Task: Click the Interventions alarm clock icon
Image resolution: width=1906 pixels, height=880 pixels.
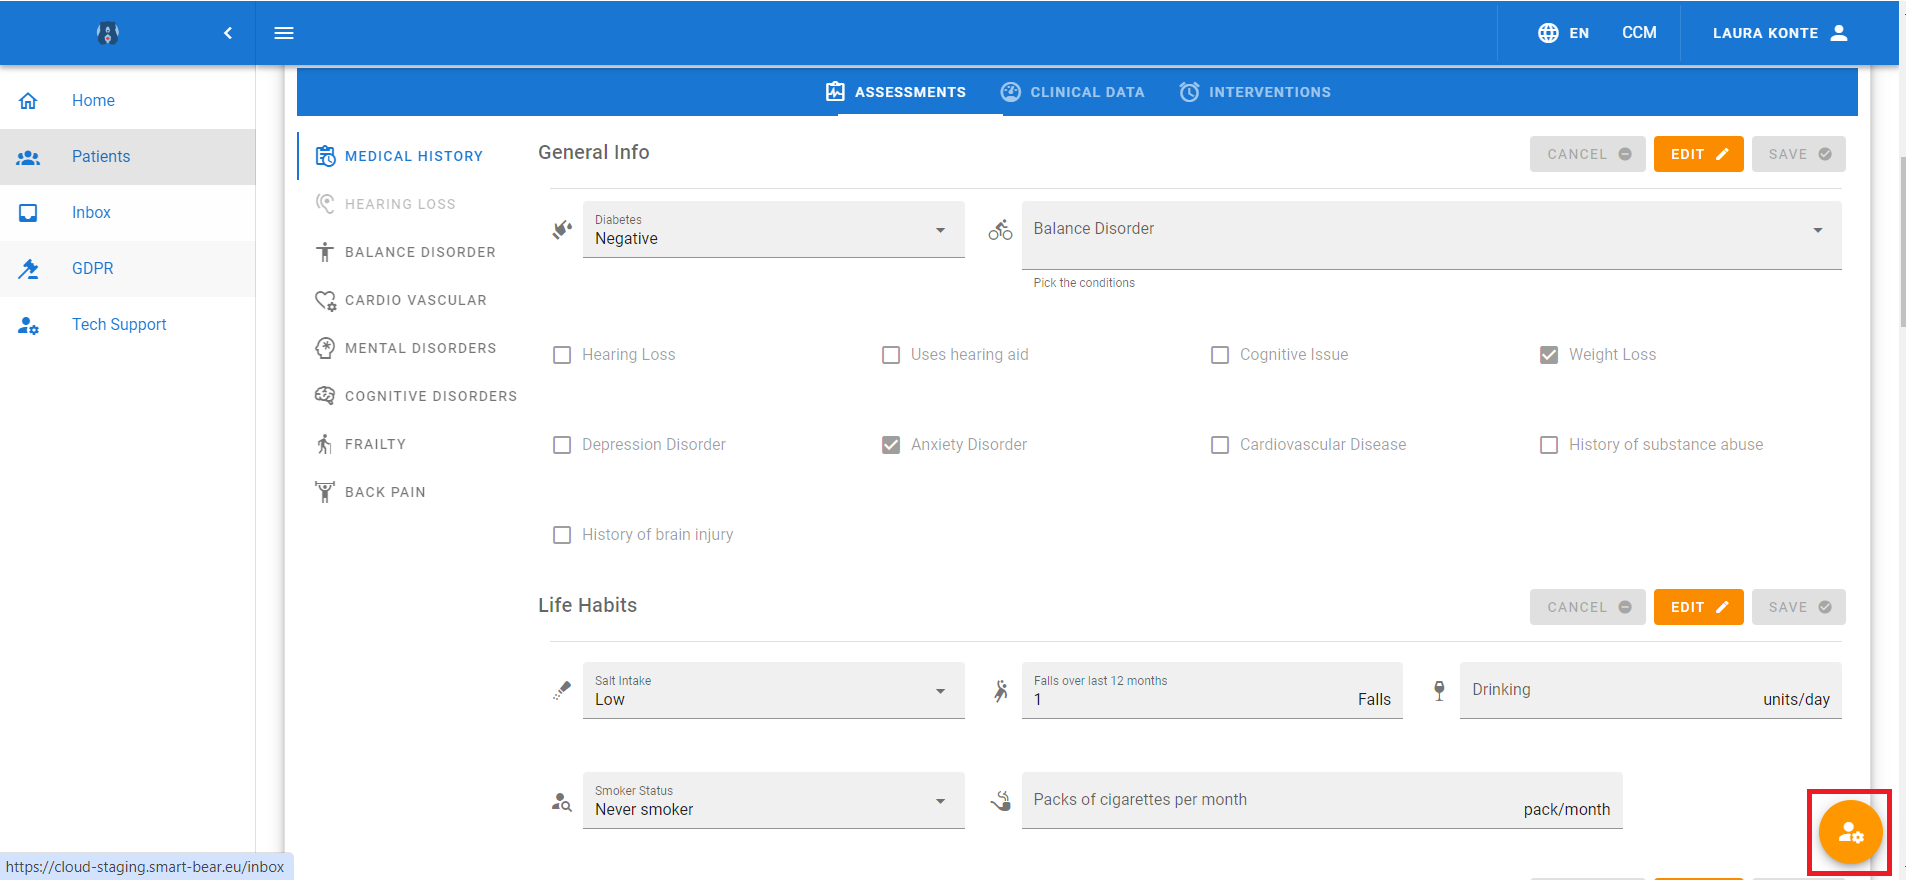Action: pos(1189,92)
